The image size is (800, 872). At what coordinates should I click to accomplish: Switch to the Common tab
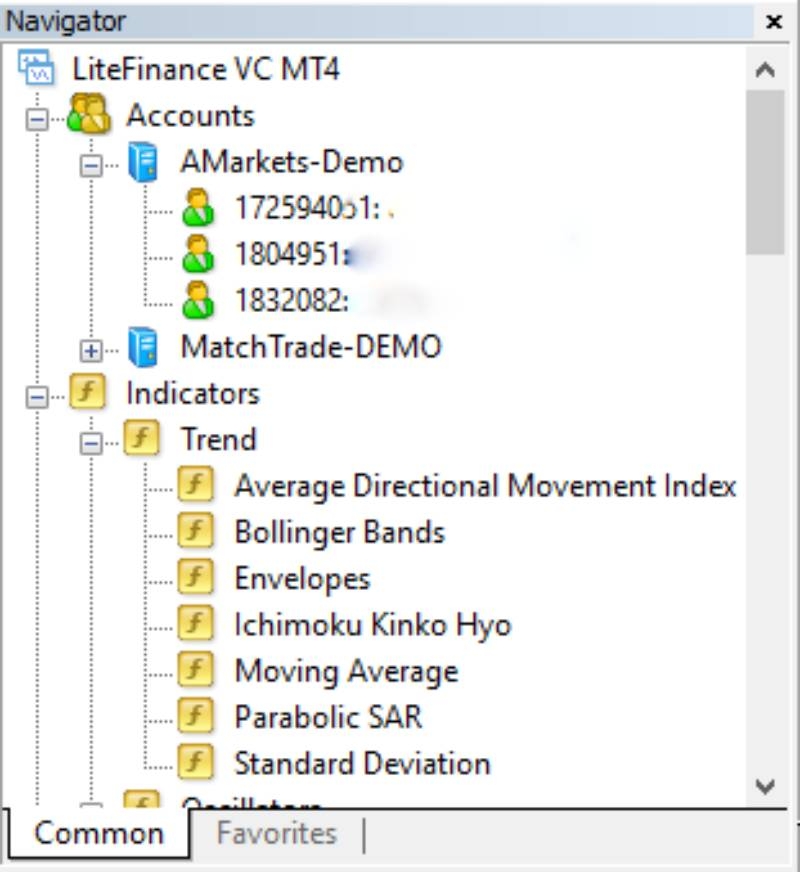point(98,833)
